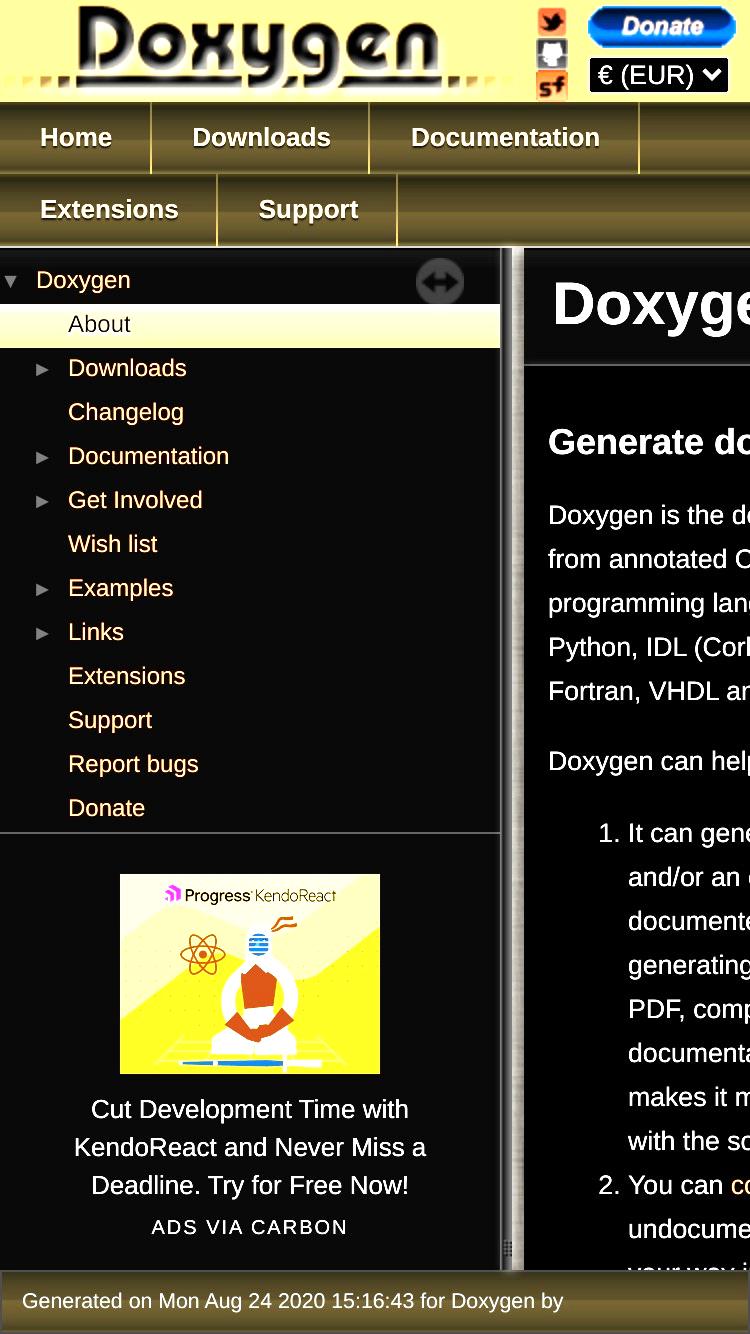Collapse the Doxygen root tree node

pos(11,281)
